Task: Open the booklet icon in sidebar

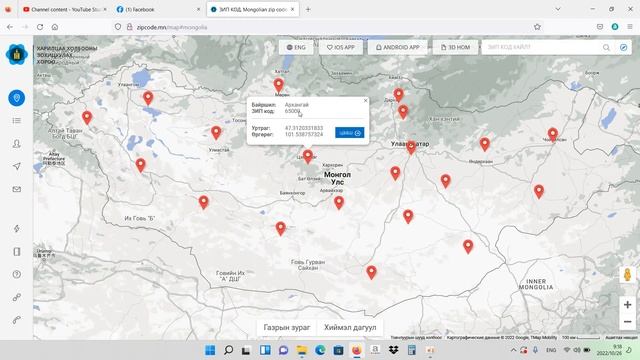Action: [16, 251]
